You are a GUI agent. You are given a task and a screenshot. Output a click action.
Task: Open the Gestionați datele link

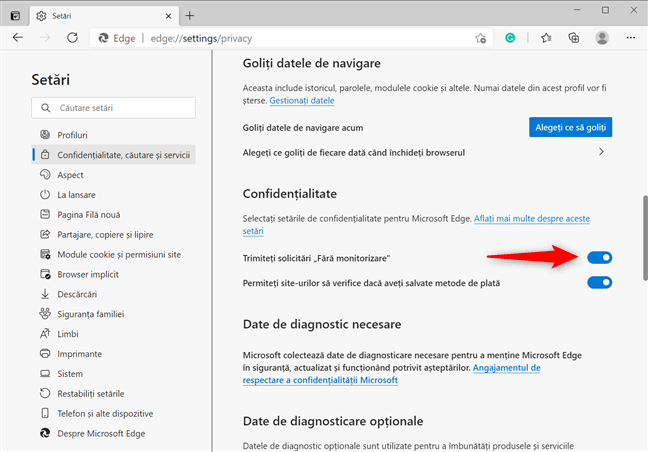302,100
